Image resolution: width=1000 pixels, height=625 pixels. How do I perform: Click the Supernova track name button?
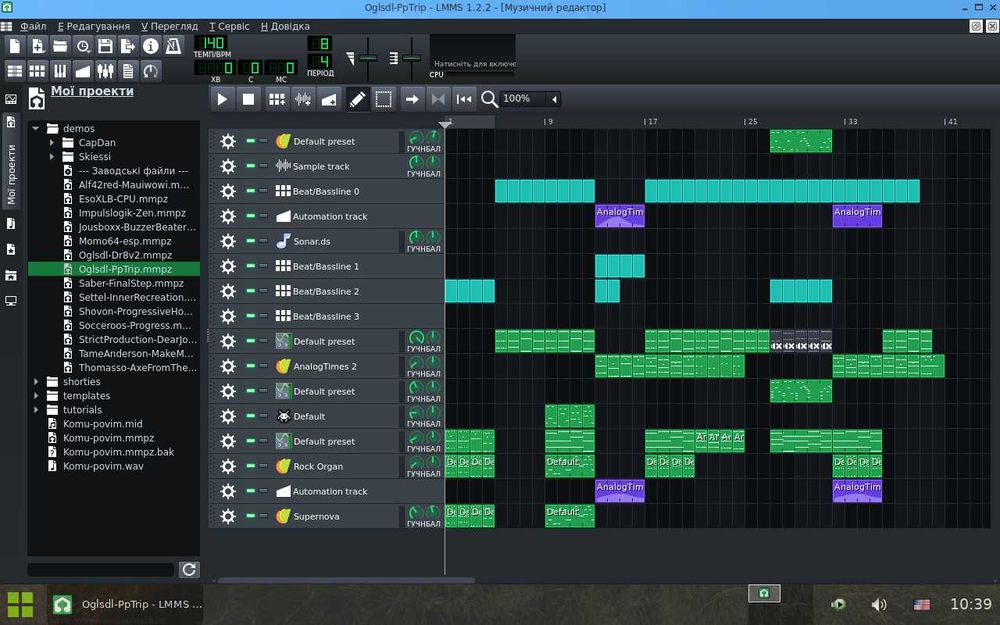coord(337,516)
